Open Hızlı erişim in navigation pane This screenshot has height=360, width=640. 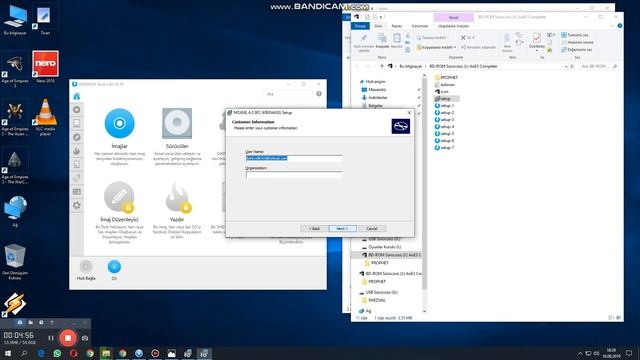click(372, 82)
